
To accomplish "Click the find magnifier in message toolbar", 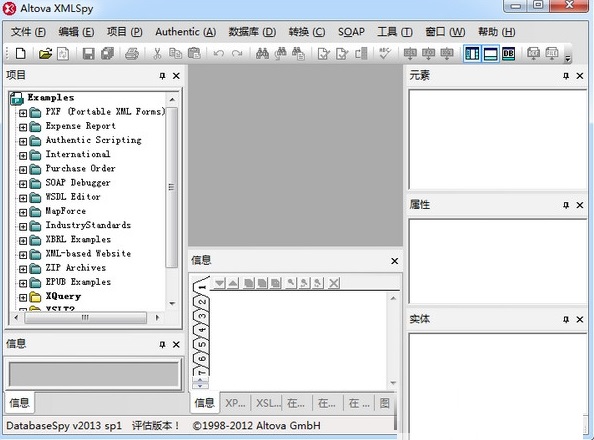I will 291,283.
